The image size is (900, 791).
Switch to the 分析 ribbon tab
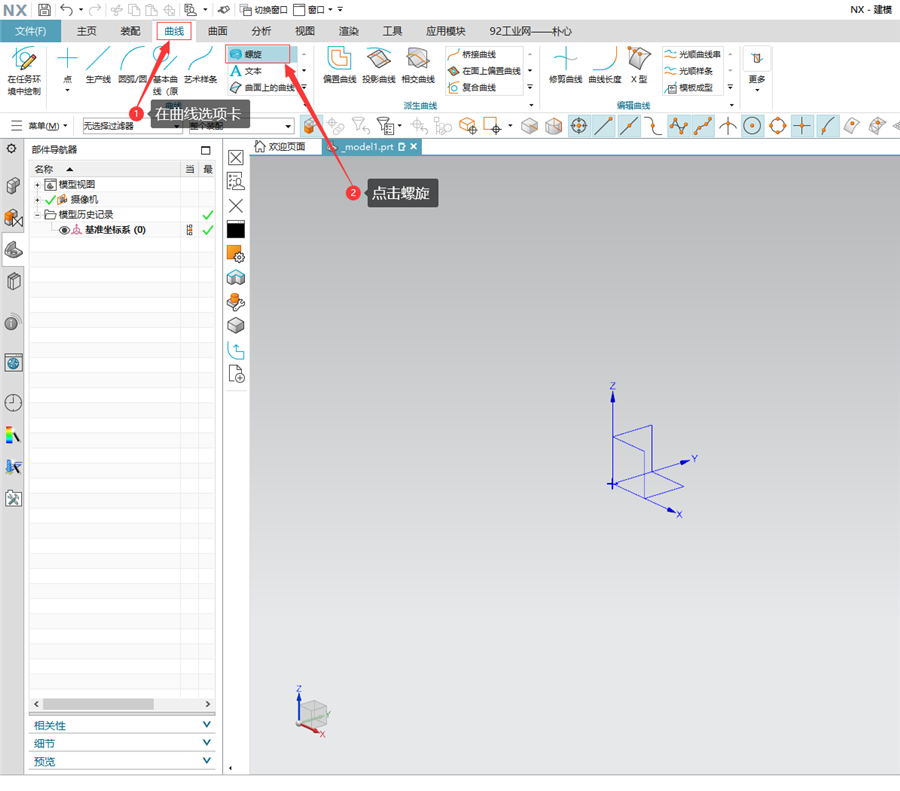coord(261,31)
